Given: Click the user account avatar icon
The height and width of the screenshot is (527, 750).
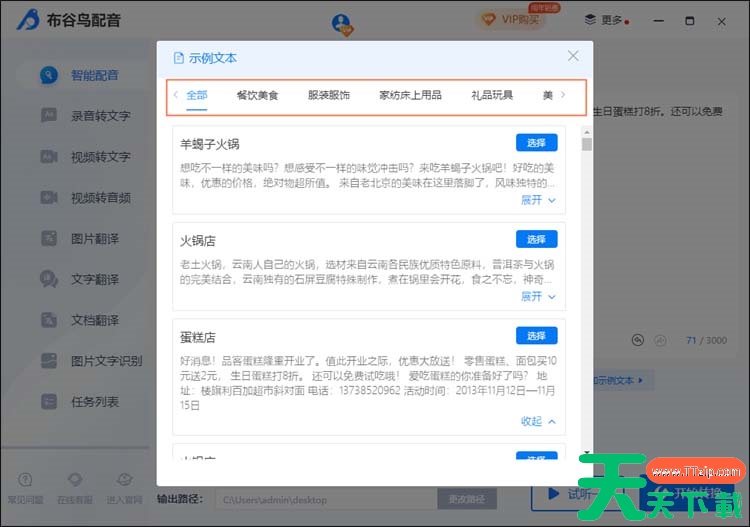Looking at the screenshot, I should coord(342,24).
